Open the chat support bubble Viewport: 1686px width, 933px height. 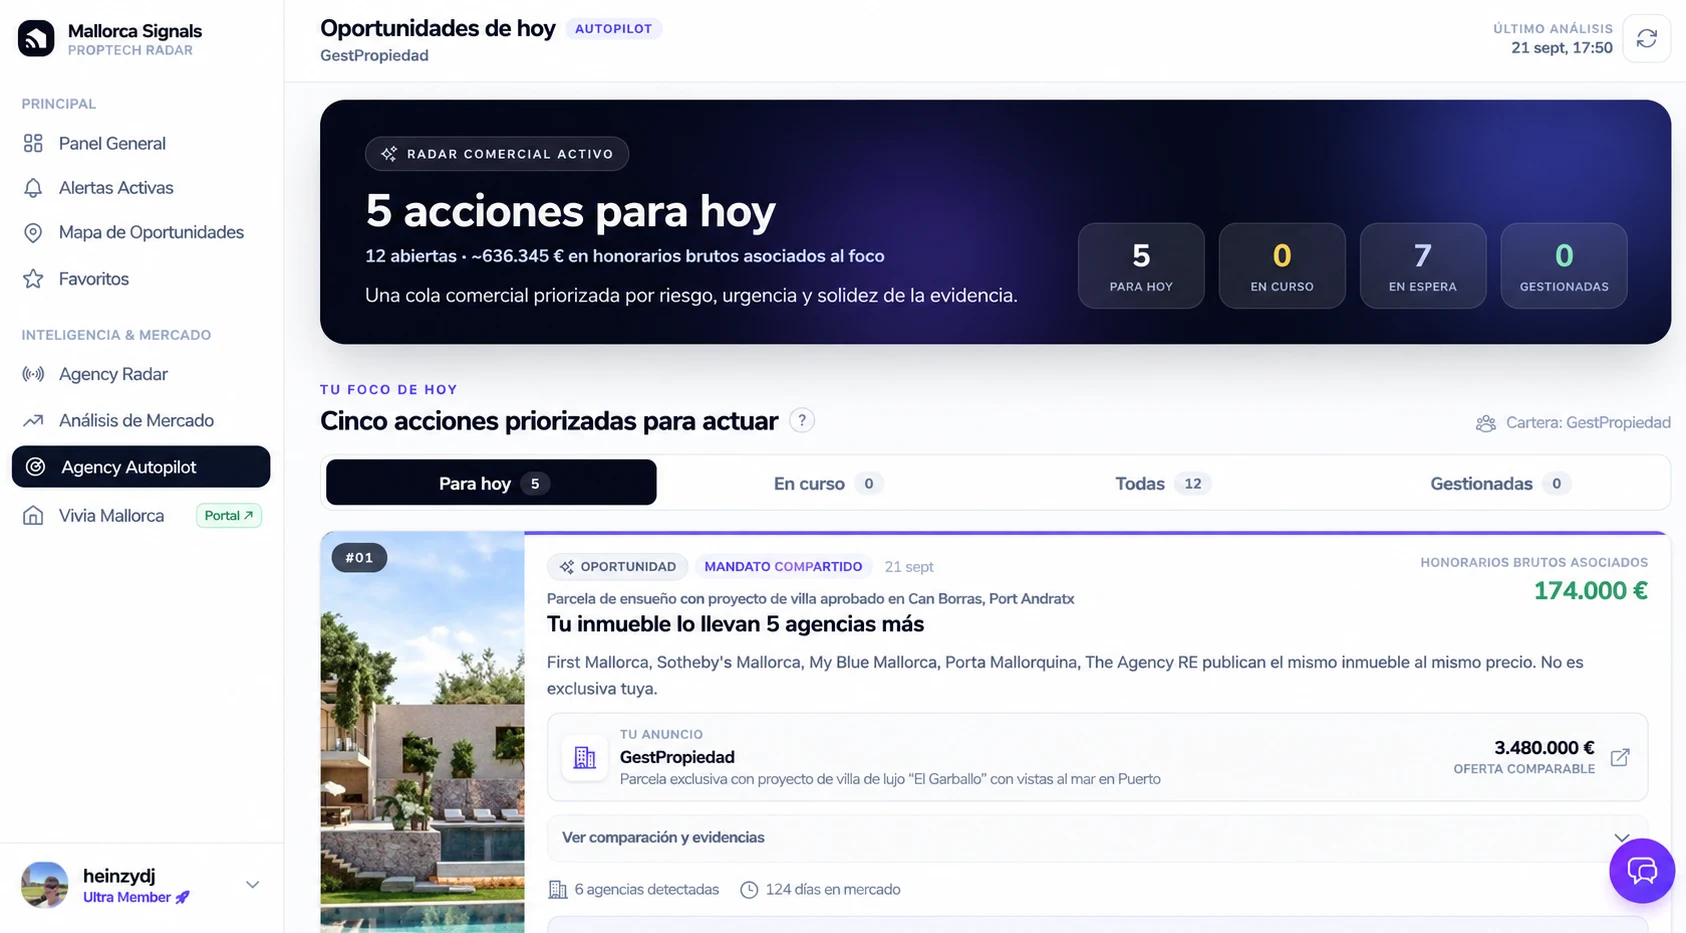pos(1642,871)
